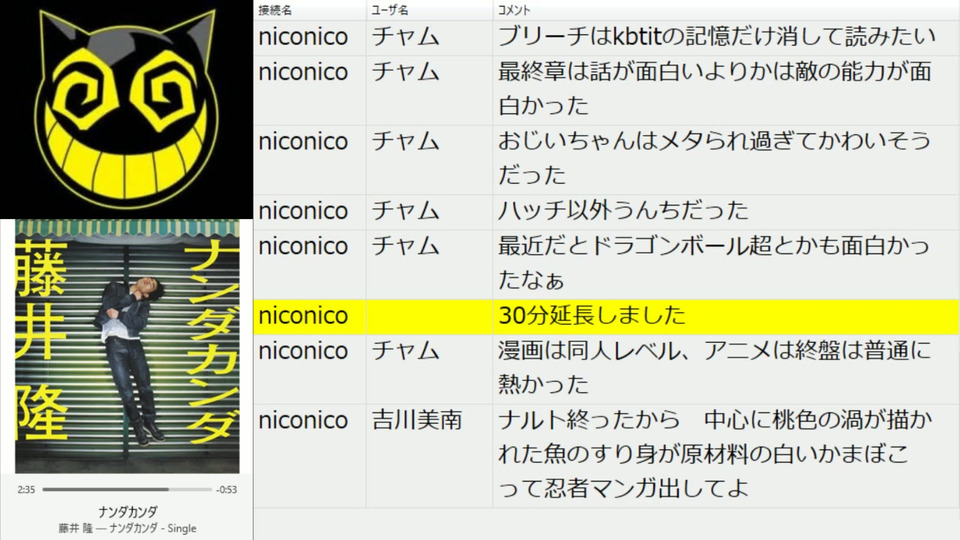The height and width of the screenshot is (540, 960).
Task: Click the 吉川美南 user name cell
Action: 417,421
